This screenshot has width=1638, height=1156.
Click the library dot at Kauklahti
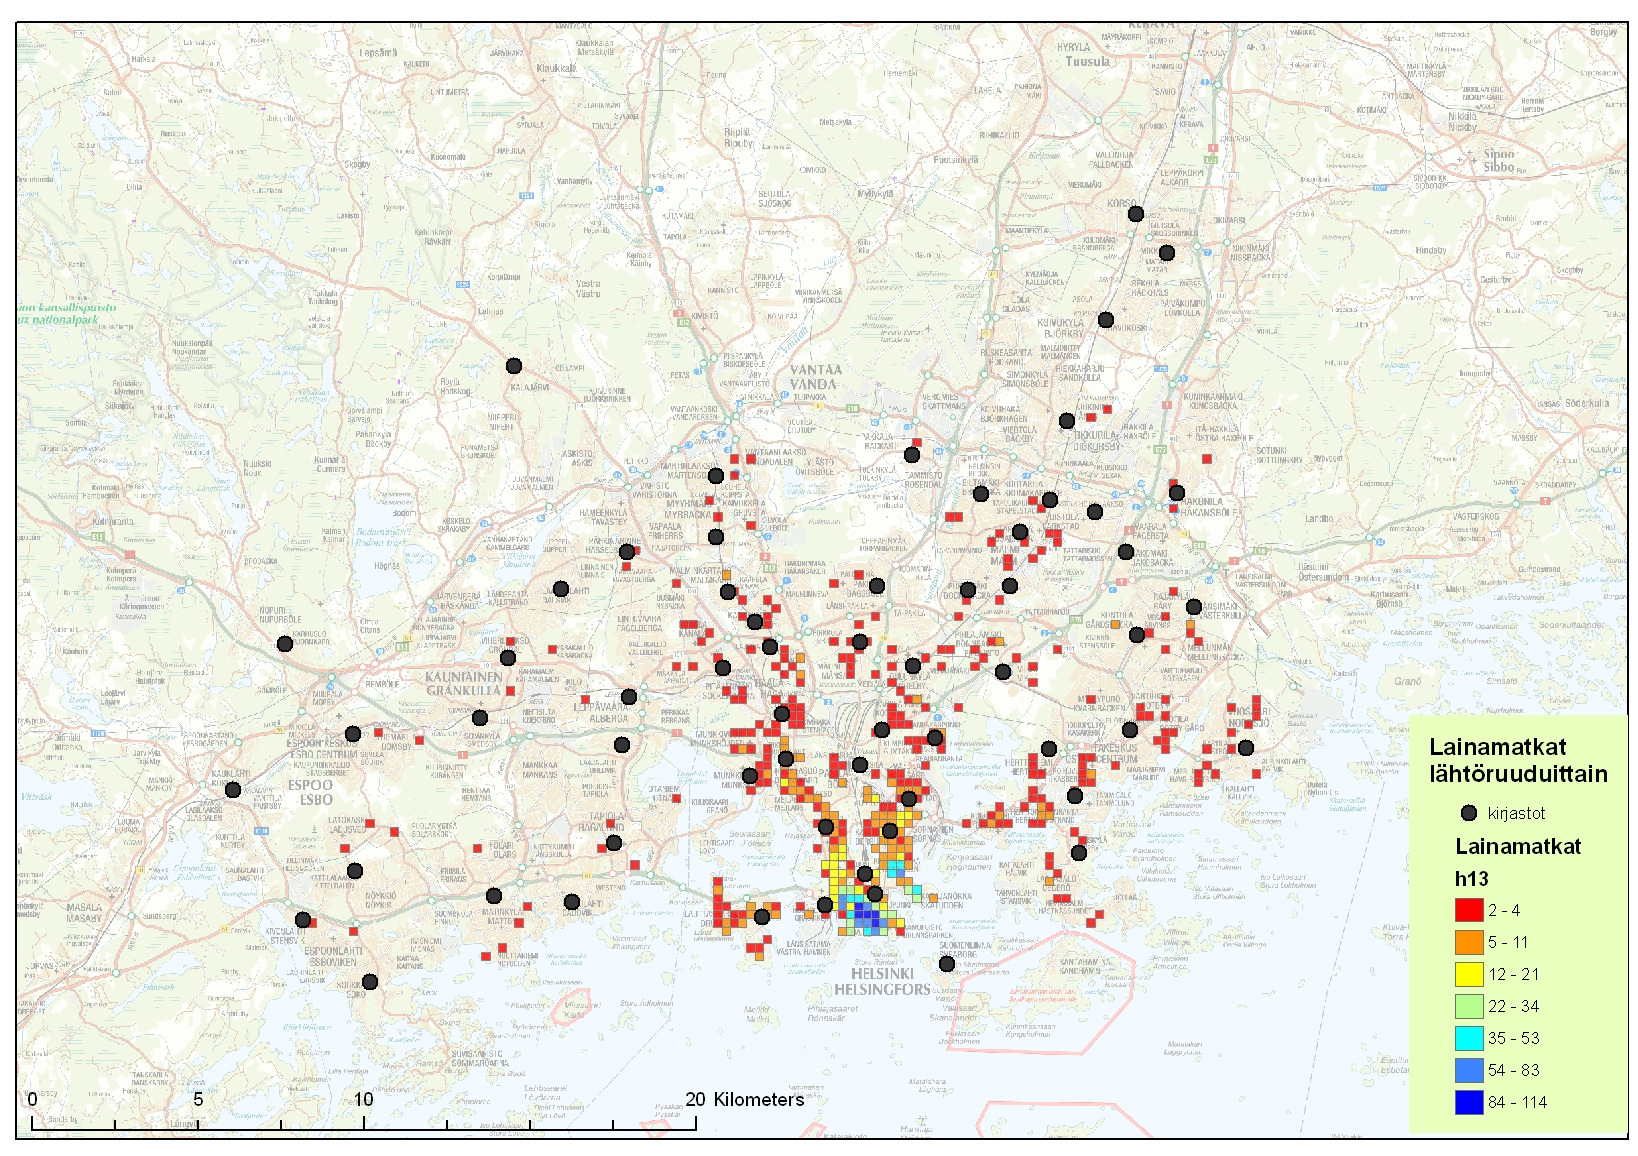[x=233, y=790]
